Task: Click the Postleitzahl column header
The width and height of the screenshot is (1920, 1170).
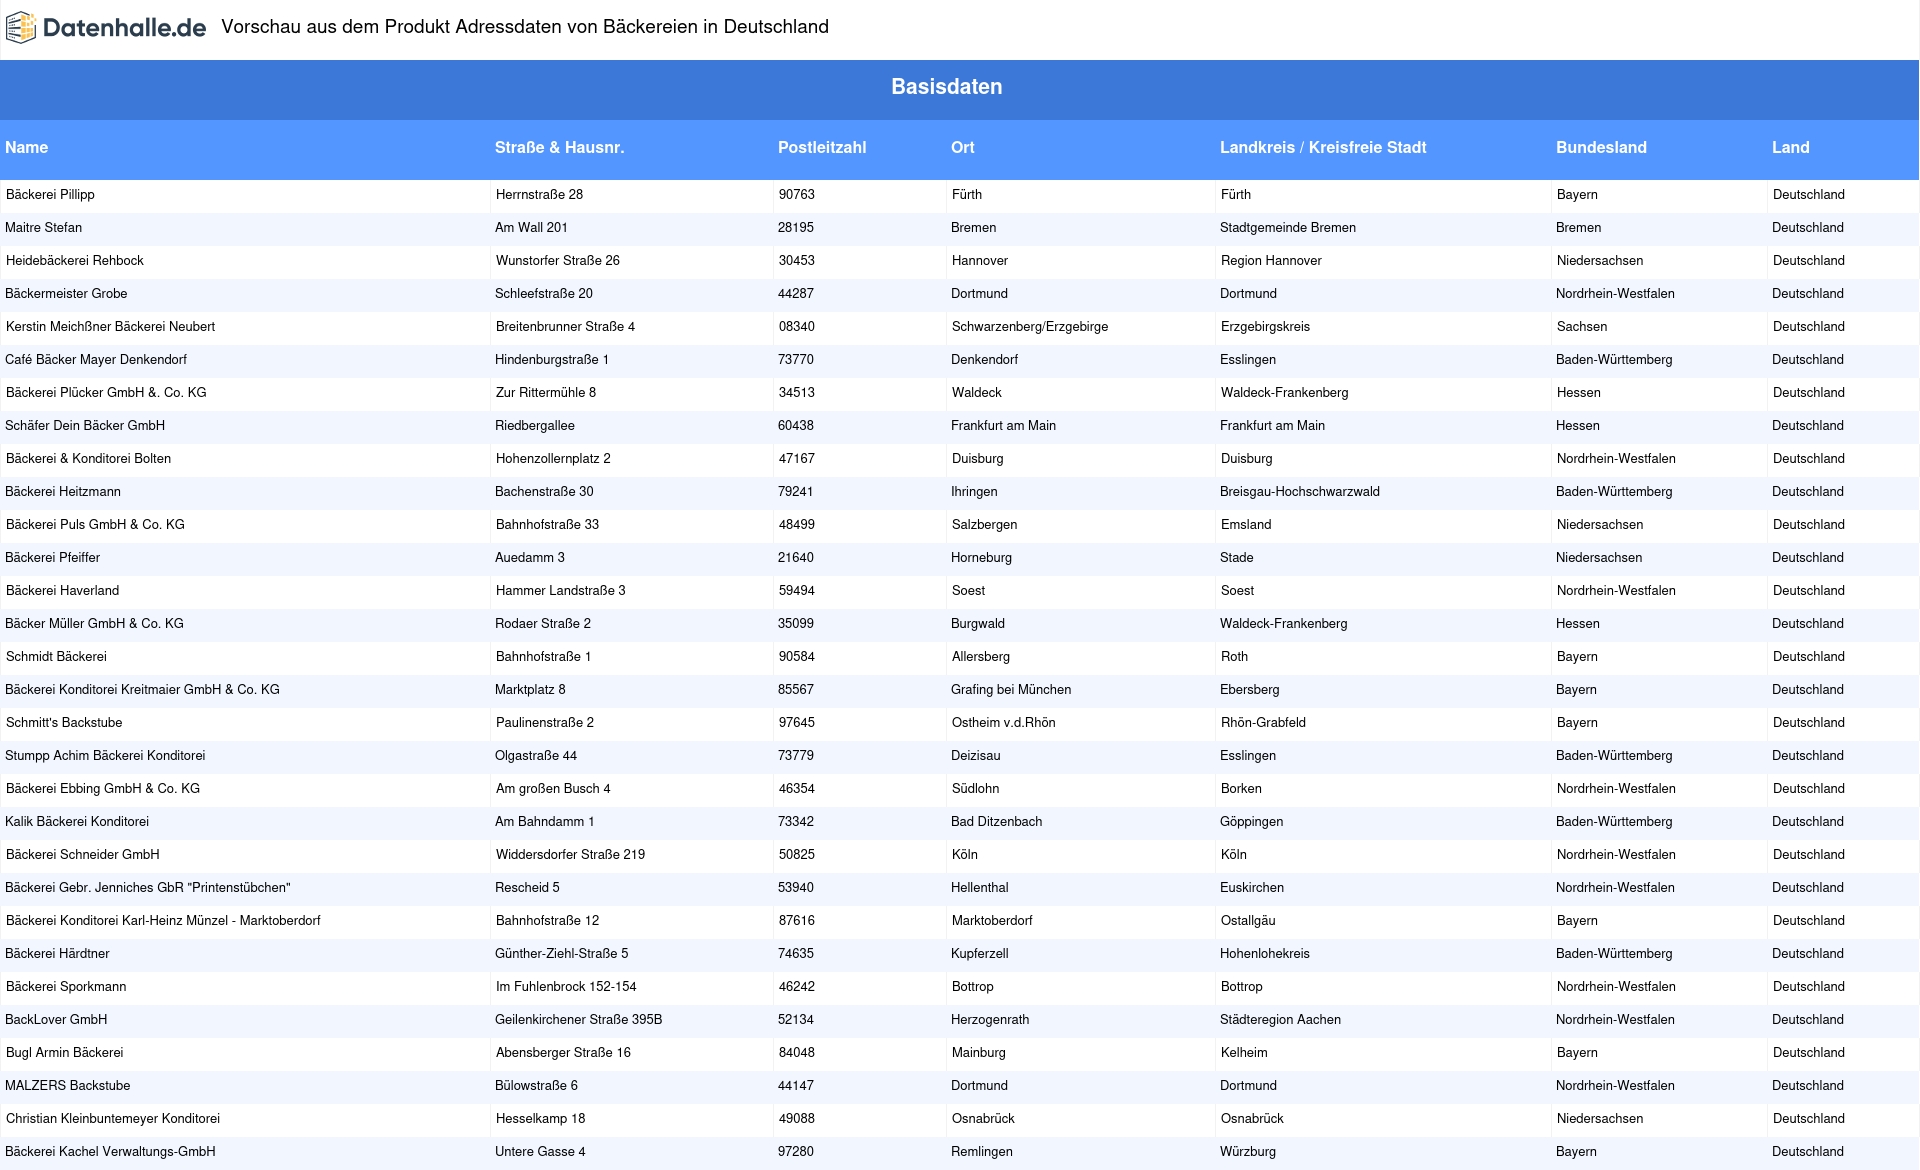Action: (x=822, y=147)
